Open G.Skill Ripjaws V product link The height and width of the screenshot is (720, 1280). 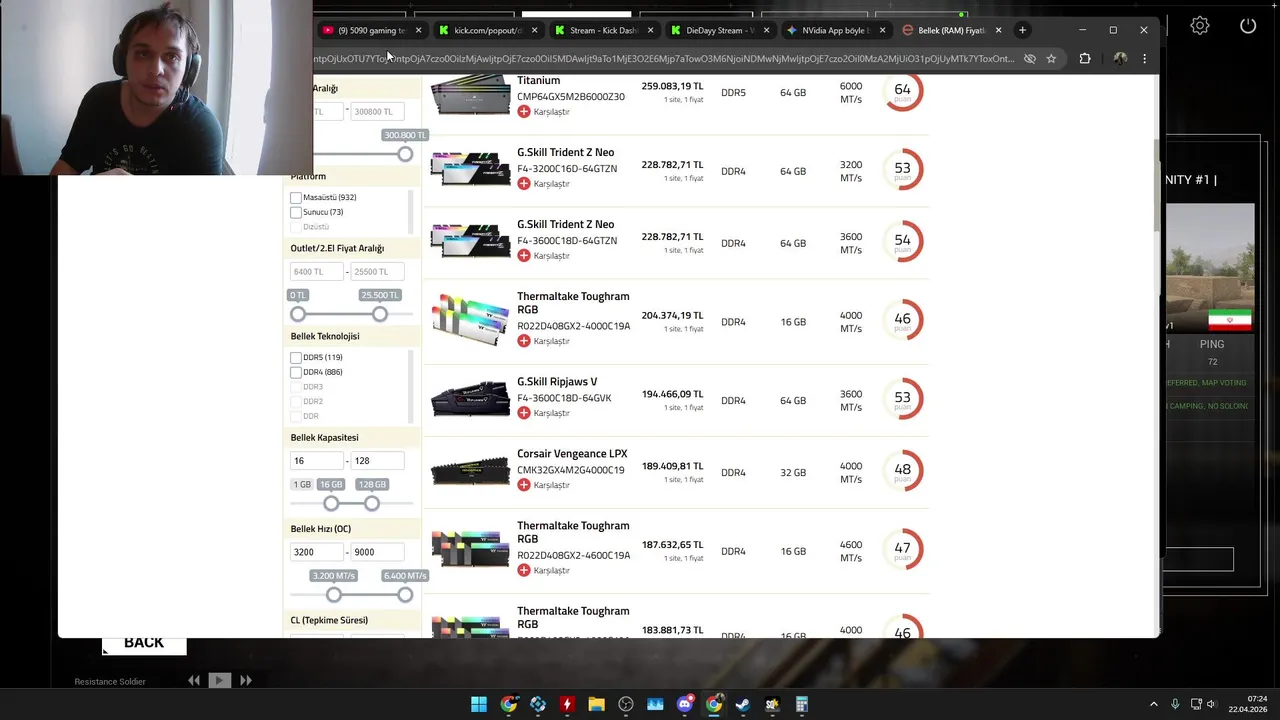(557, 382)
